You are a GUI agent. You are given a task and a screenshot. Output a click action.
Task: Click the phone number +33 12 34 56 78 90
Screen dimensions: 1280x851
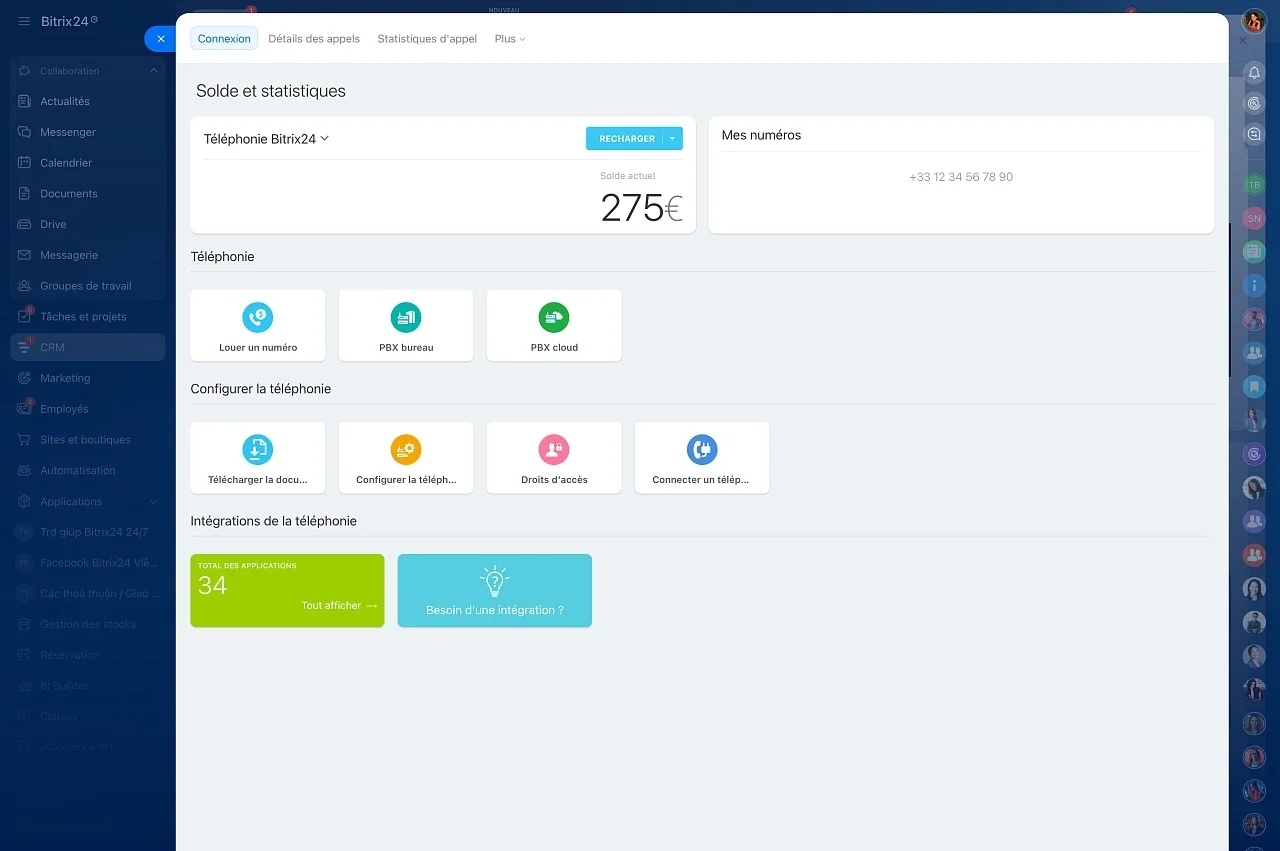tap(961, 177)
